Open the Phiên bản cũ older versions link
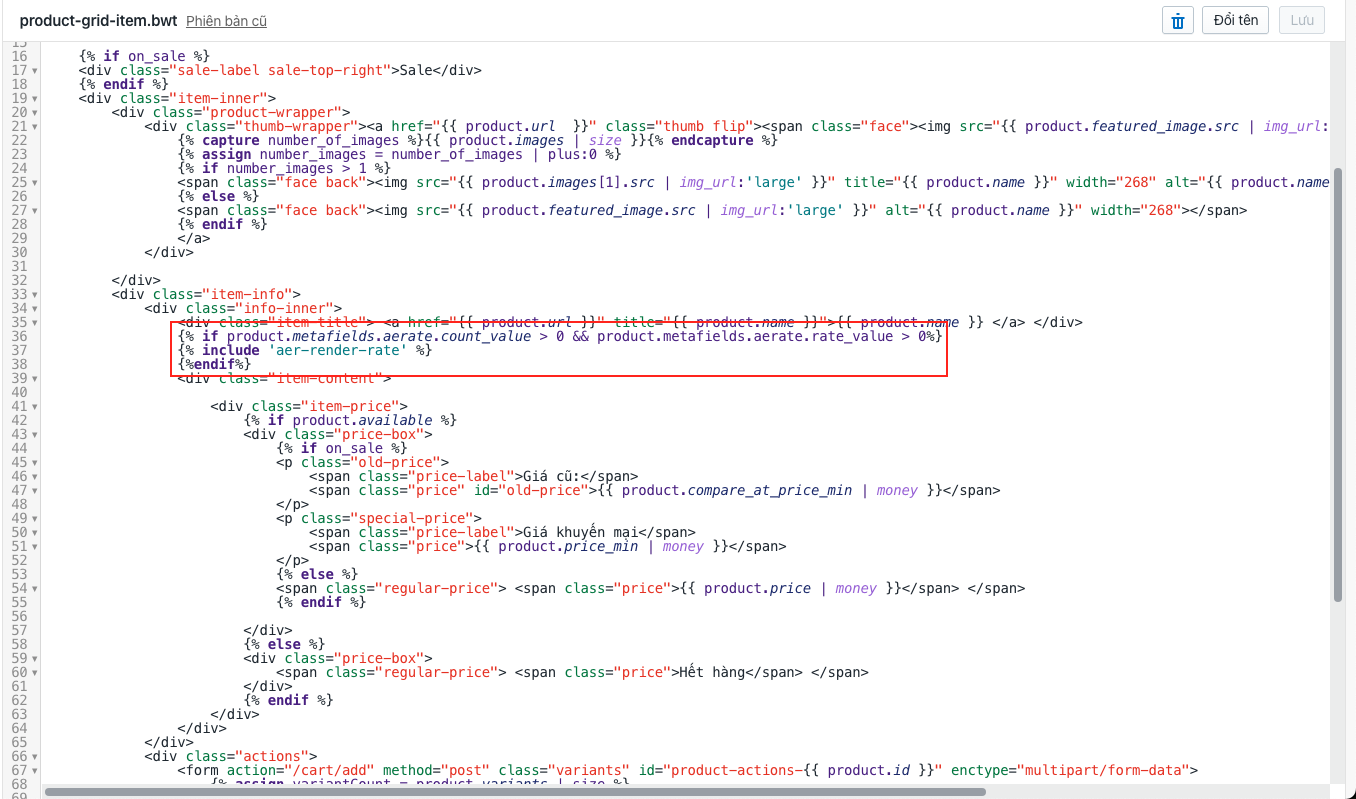The image size is (1356, 799). pyautogui.click(x=226, y=21)
